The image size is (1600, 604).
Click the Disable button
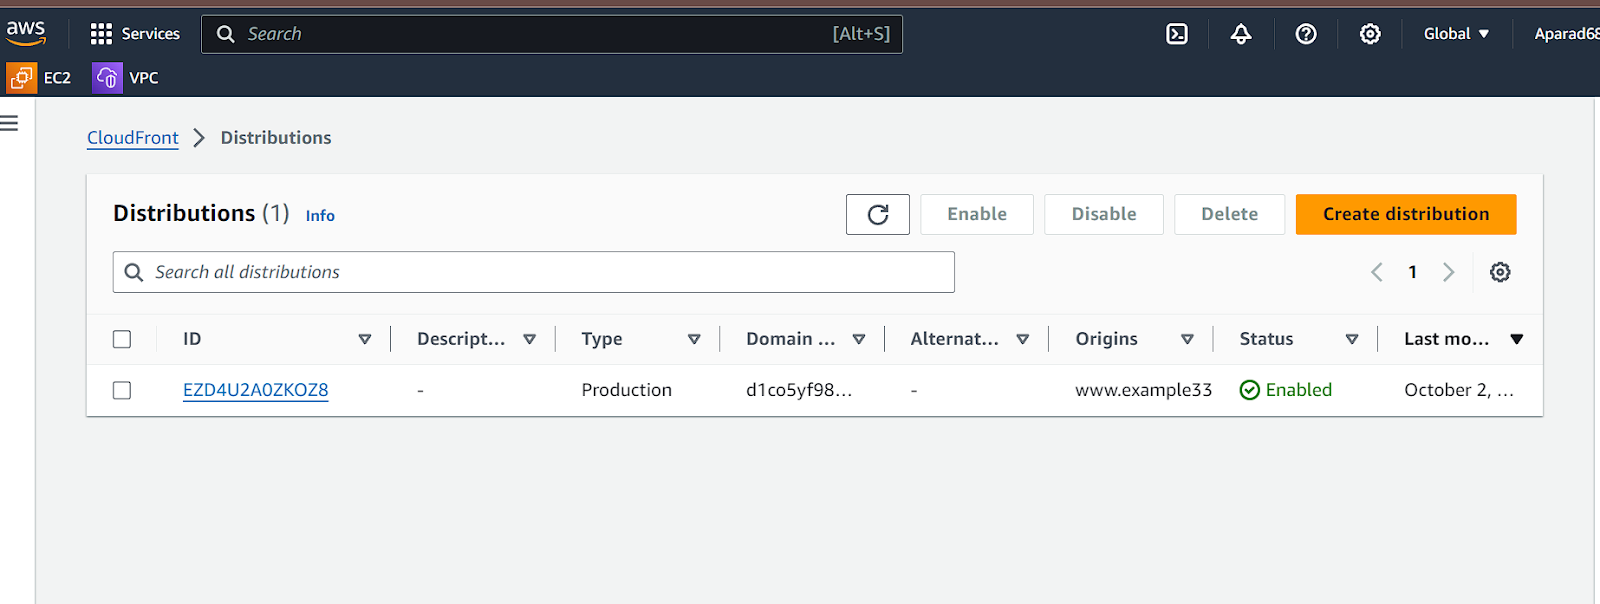click(x=1104, y=214)
